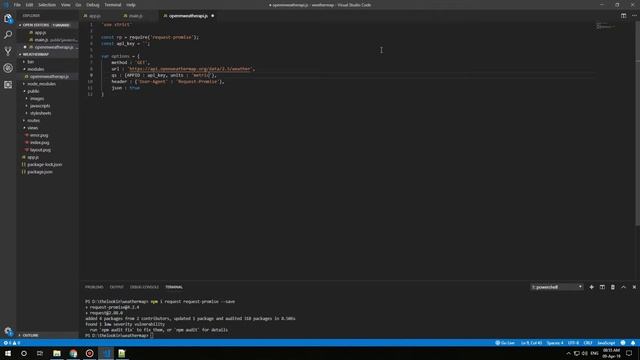Open Chrome from the taskbar
Image resolution: width=640 pixels, height=360 pixels.
[x=73, y=353]
